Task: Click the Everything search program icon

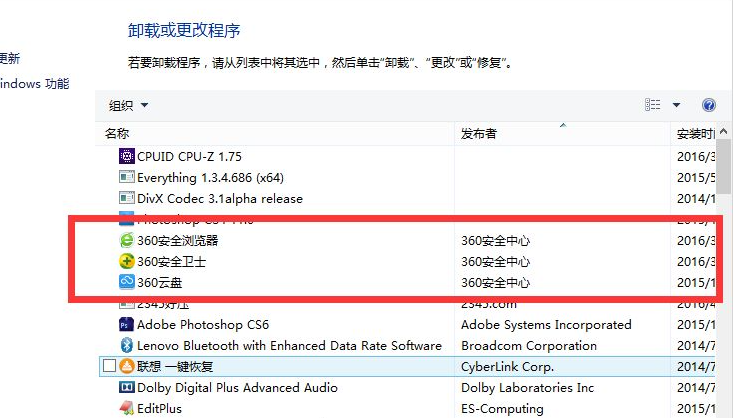Action: coord(126,177)
